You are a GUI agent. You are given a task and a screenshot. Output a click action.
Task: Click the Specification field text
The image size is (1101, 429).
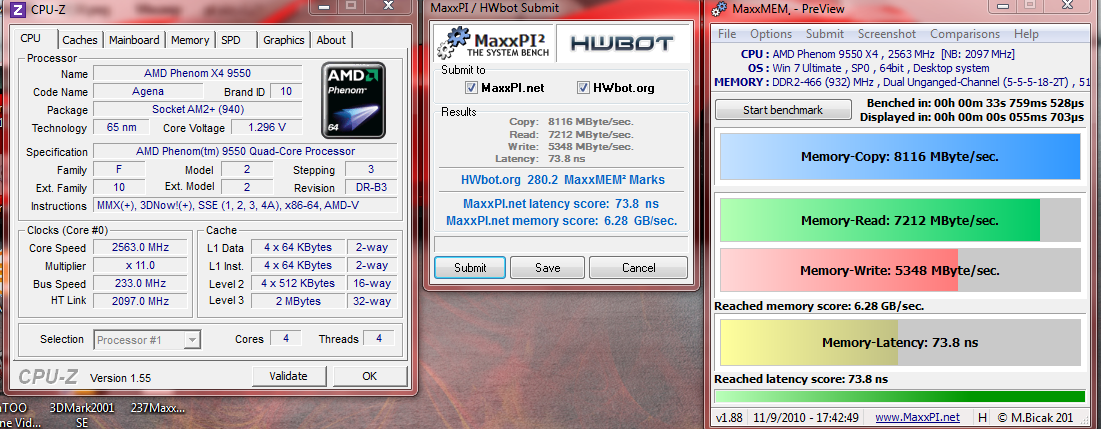click(245, 152)
